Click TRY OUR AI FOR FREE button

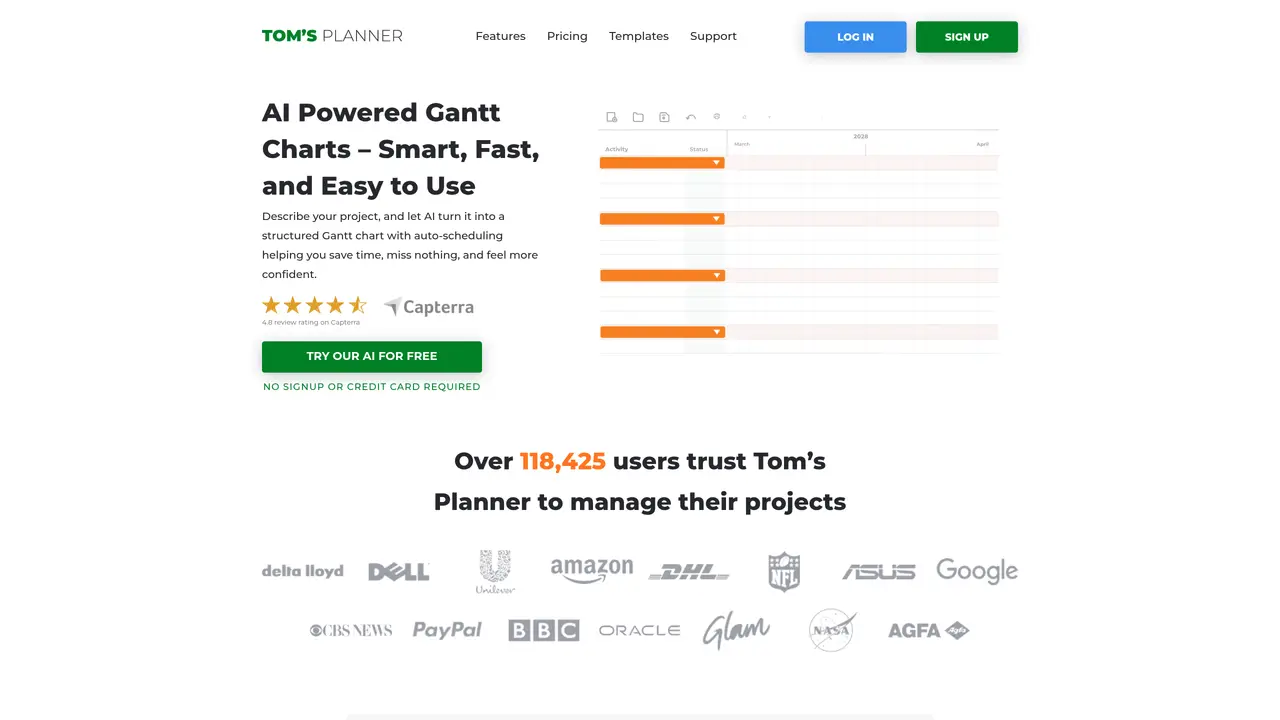point(372,356)
